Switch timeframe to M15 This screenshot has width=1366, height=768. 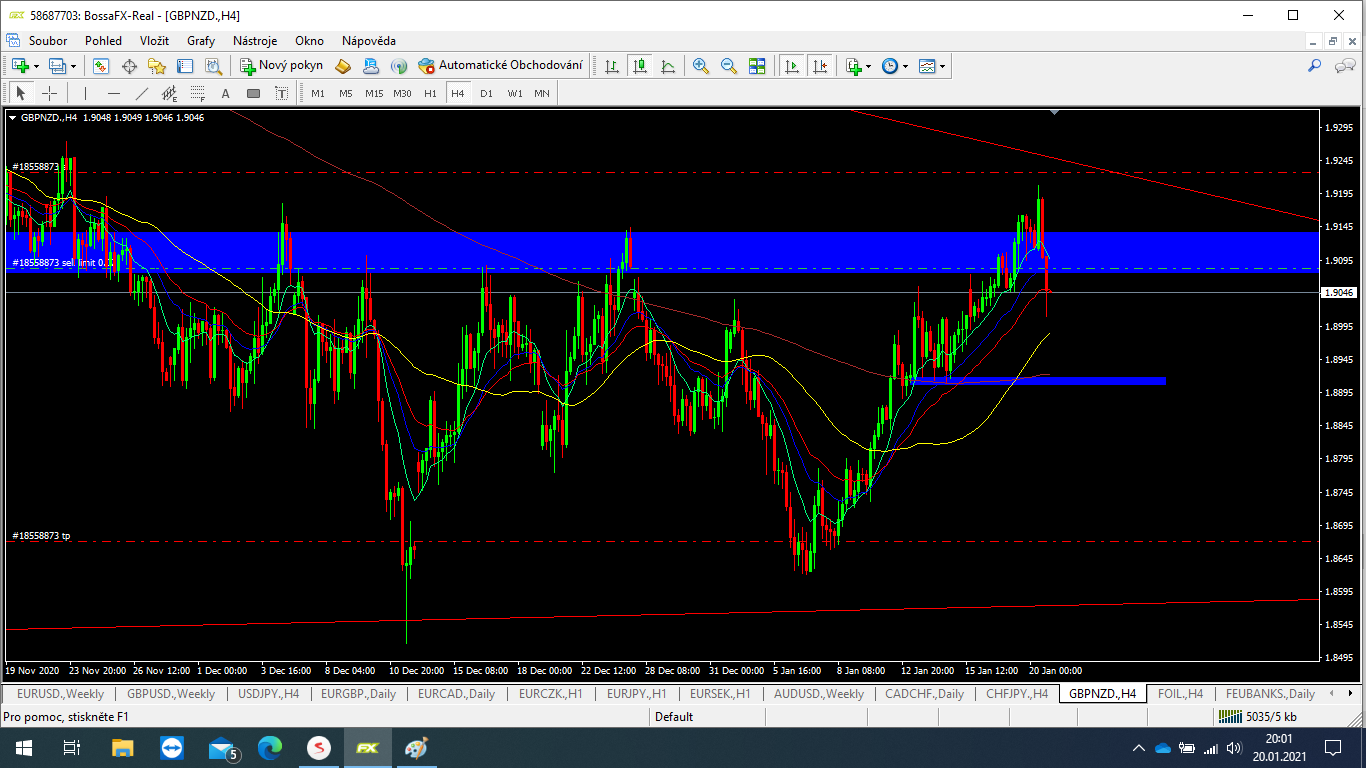coord(374,93)
